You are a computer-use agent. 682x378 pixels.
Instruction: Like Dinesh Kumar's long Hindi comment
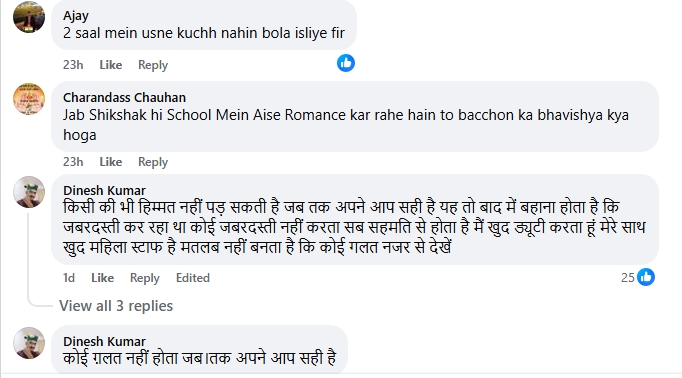(102, 278)
